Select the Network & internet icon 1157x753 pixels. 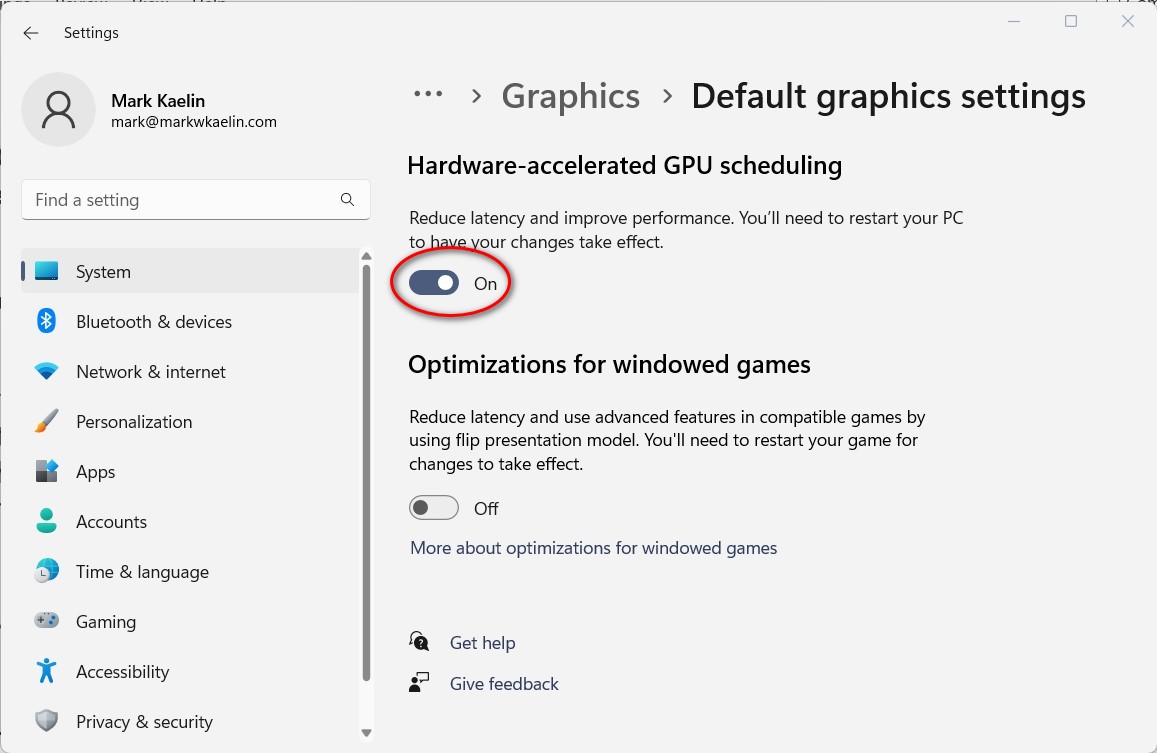pos(46,371)
